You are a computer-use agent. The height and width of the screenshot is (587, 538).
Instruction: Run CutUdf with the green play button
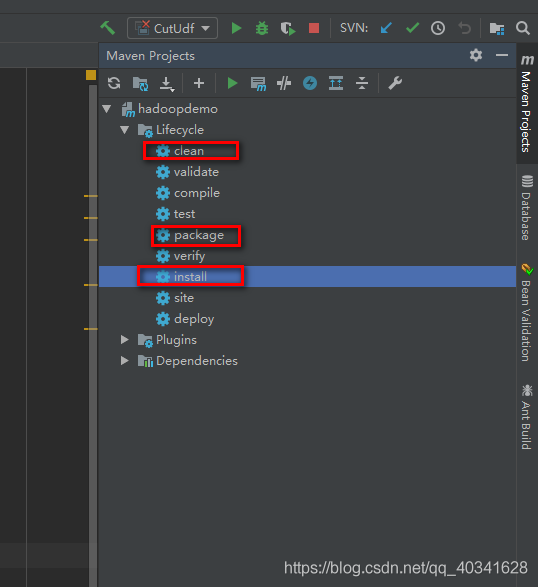pos(236,28)
